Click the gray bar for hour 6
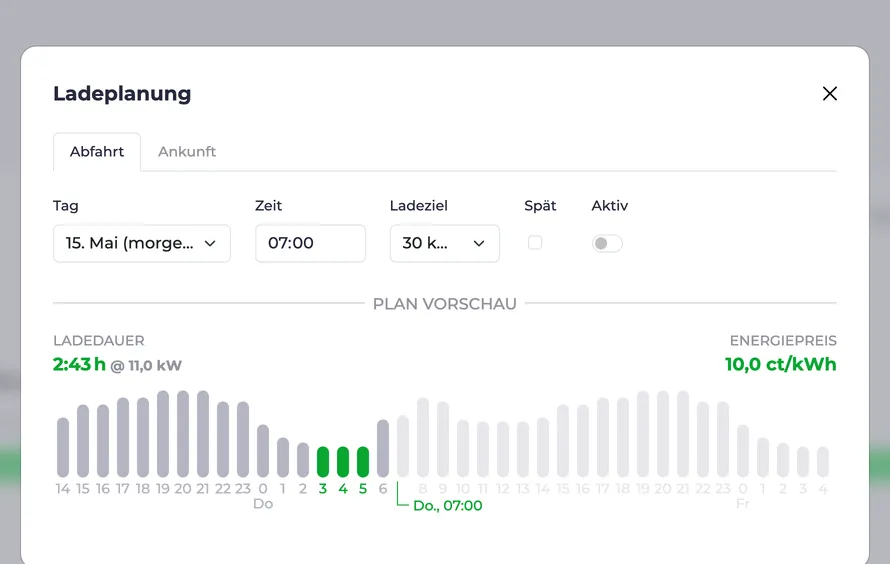The image size is (890, 564). [383, 448]
